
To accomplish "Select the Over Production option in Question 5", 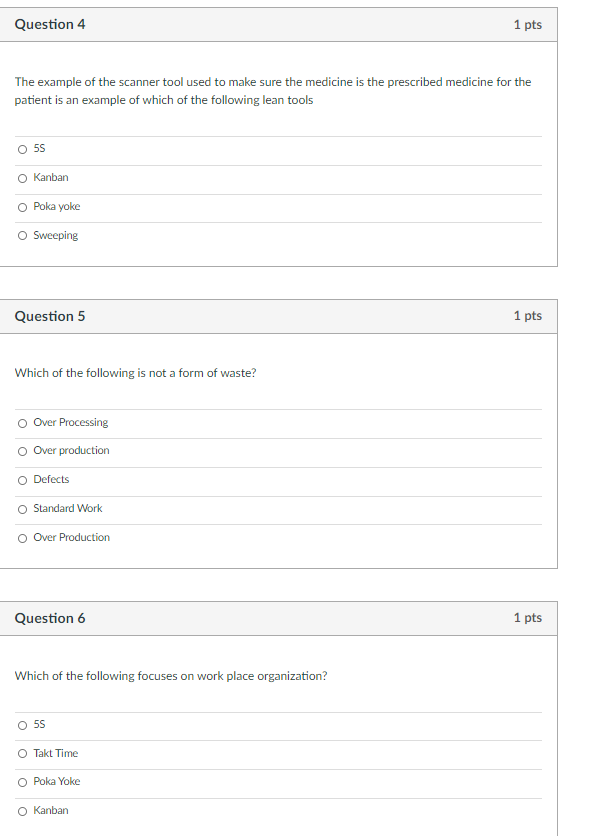I will [x=22, y=537].
